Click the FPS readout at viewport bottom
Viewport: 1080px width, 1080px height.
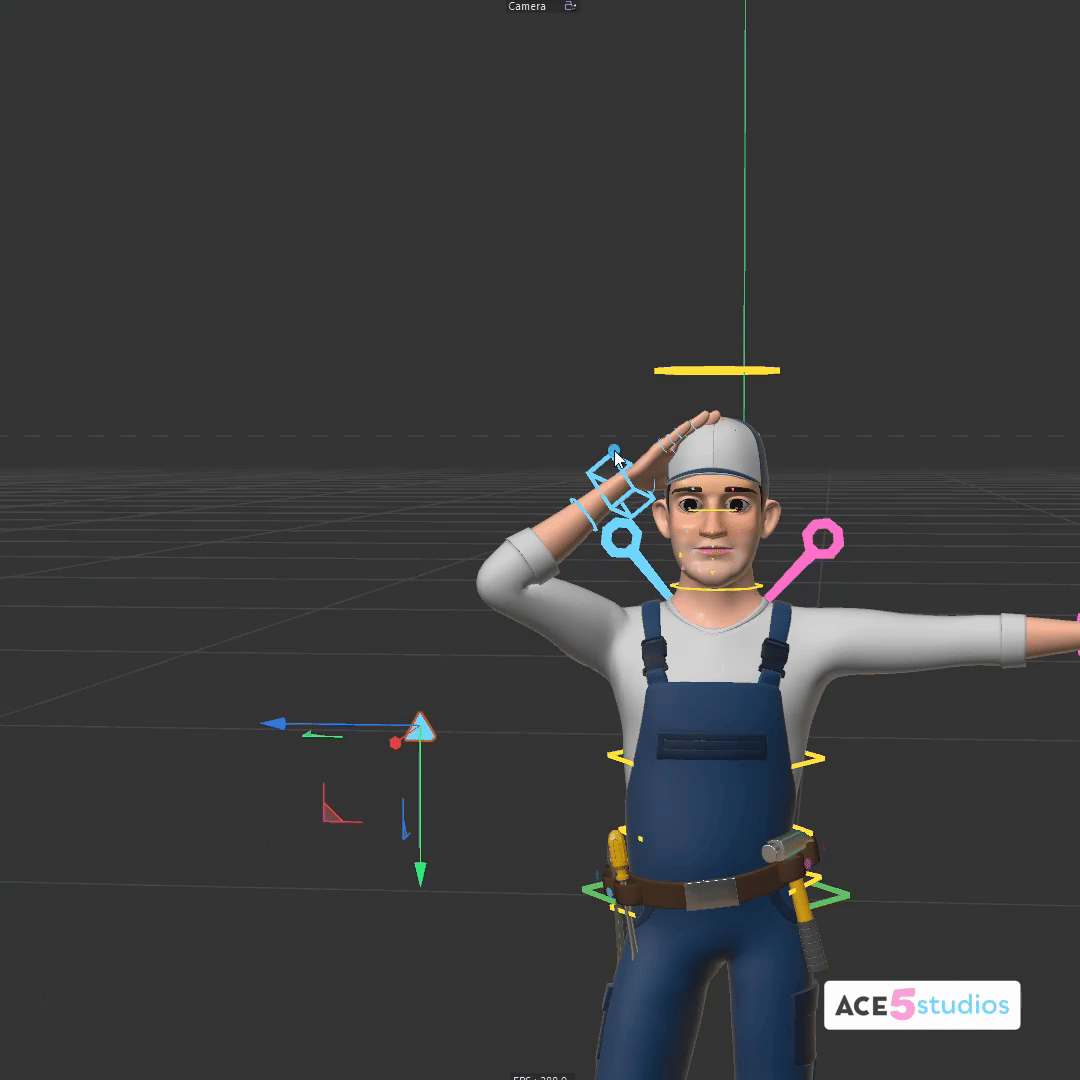point(540,1076)
